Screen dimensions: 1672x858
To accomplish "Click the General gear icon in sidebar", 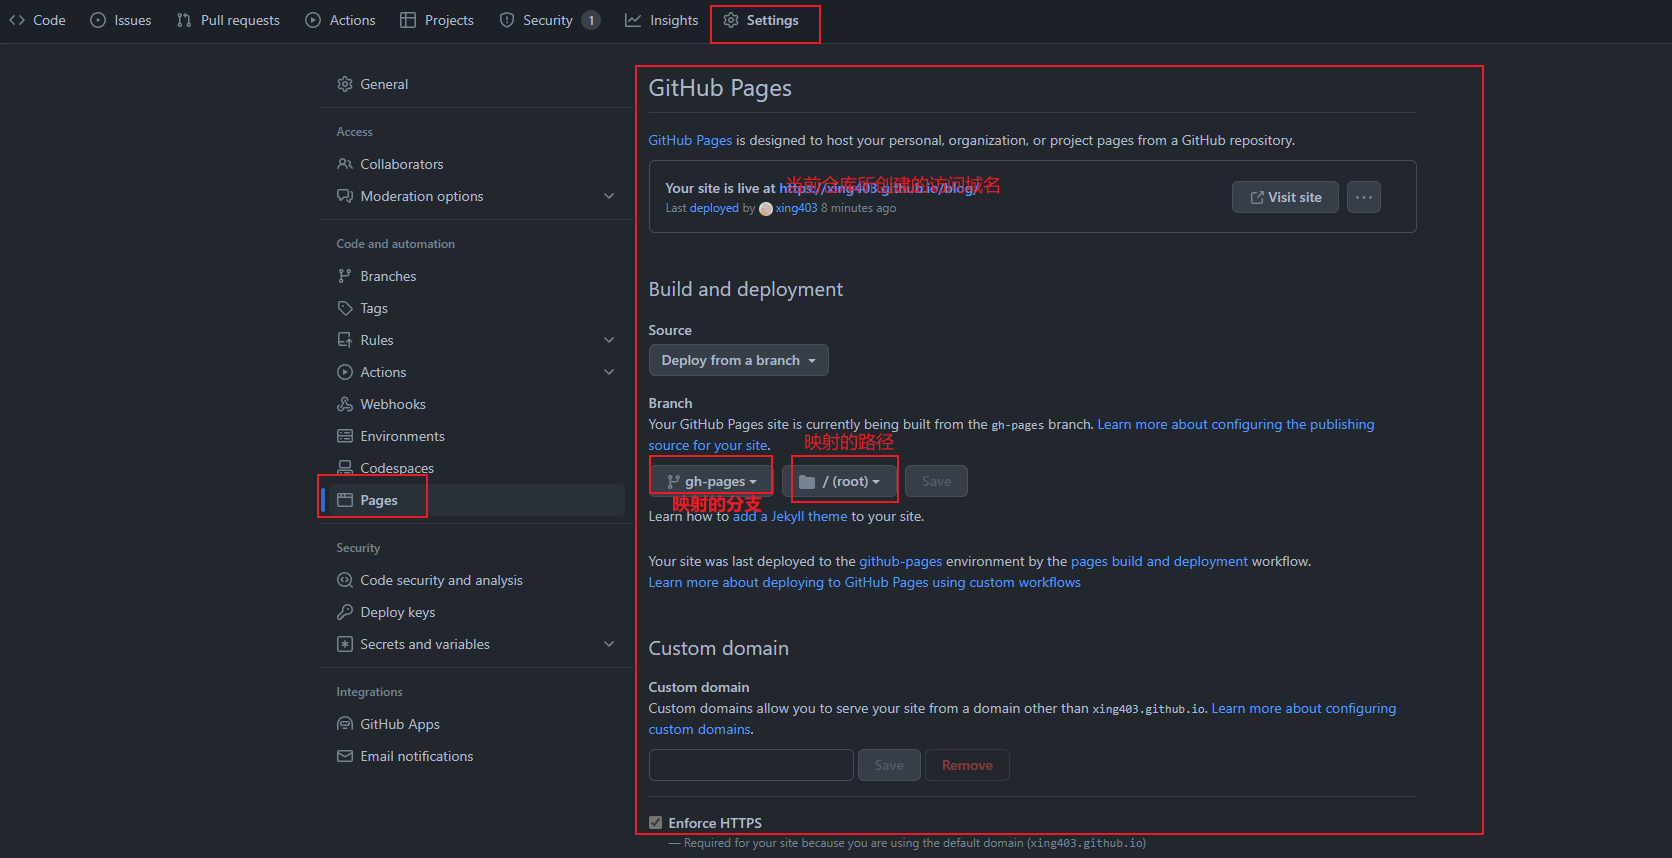I will click(x=345, y=84).
